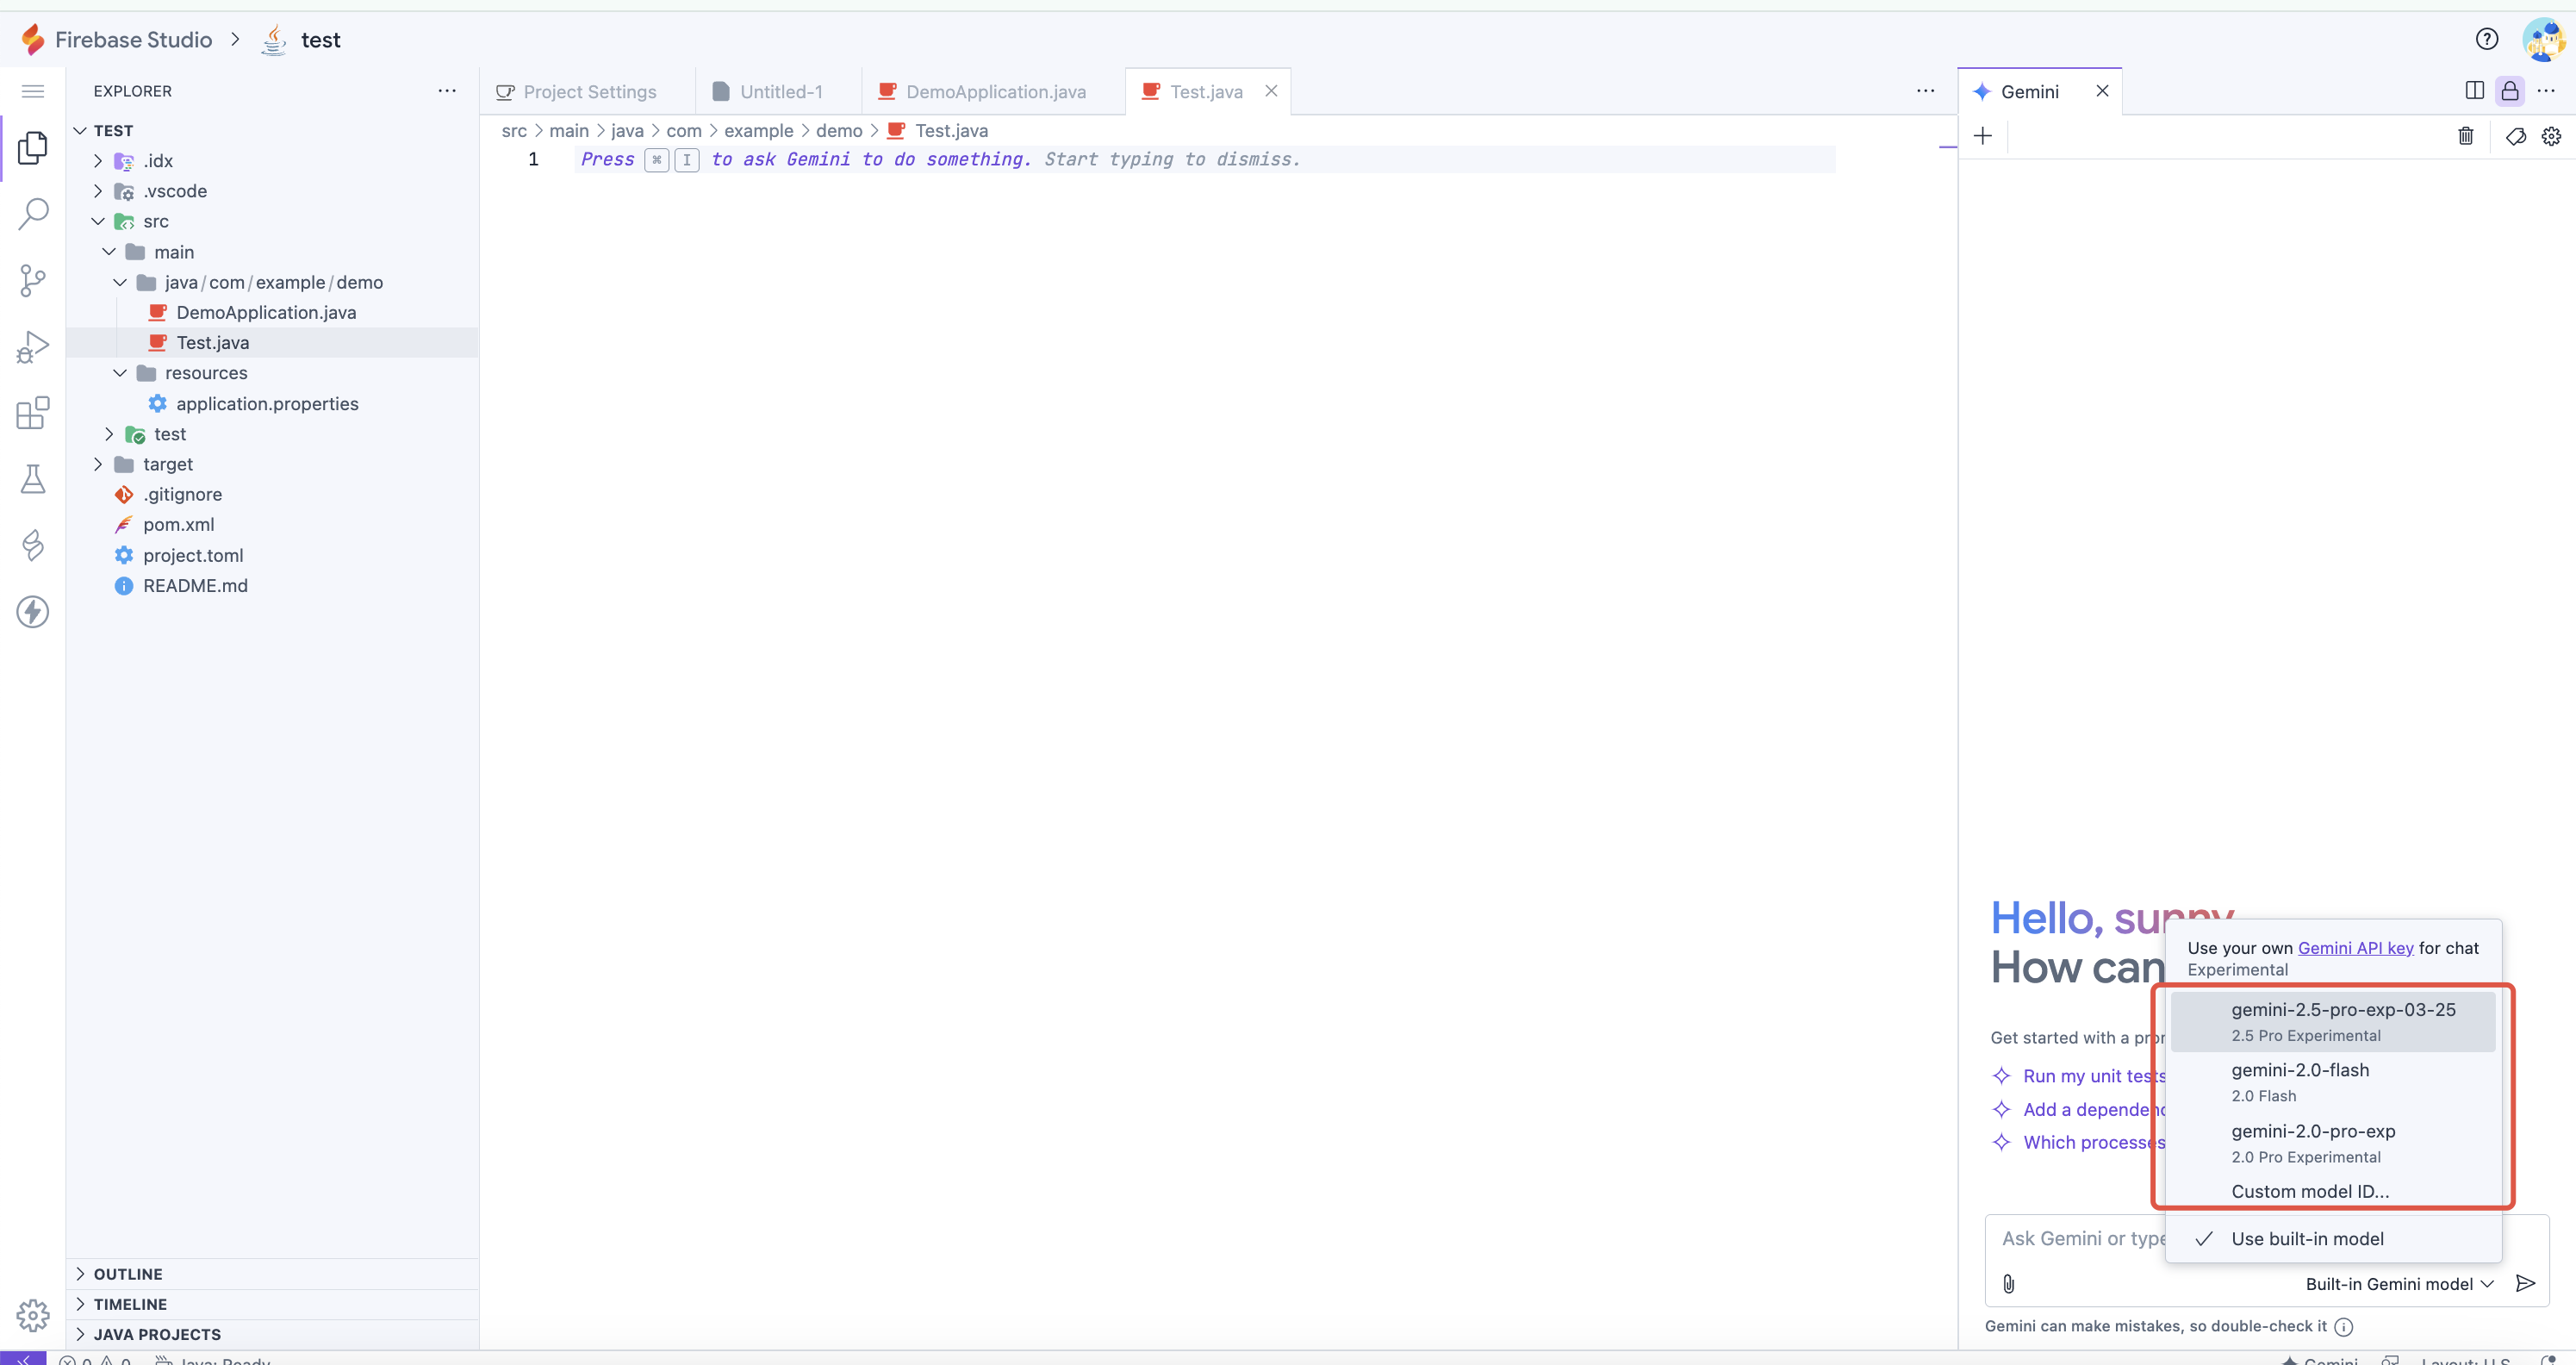Open pom.xml in the explorer
This screenshot has width=2576, height=1365.
178,525
